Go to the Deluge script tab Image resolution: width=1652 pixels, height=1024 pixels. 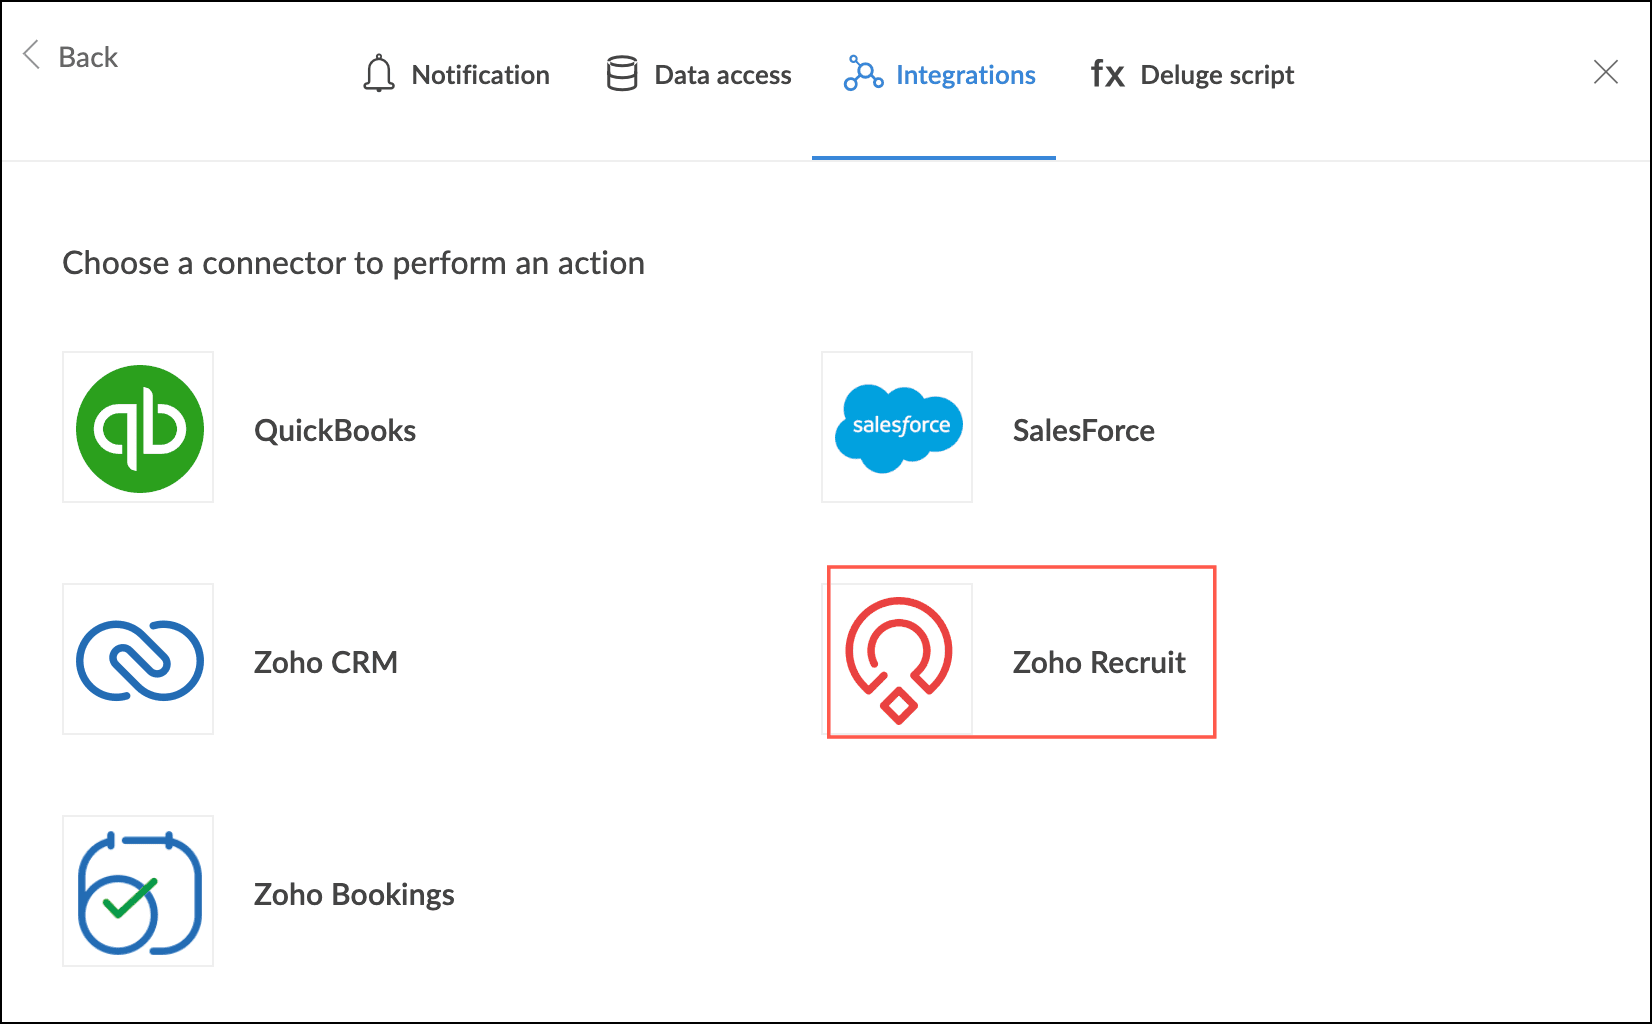point(1217,75)
